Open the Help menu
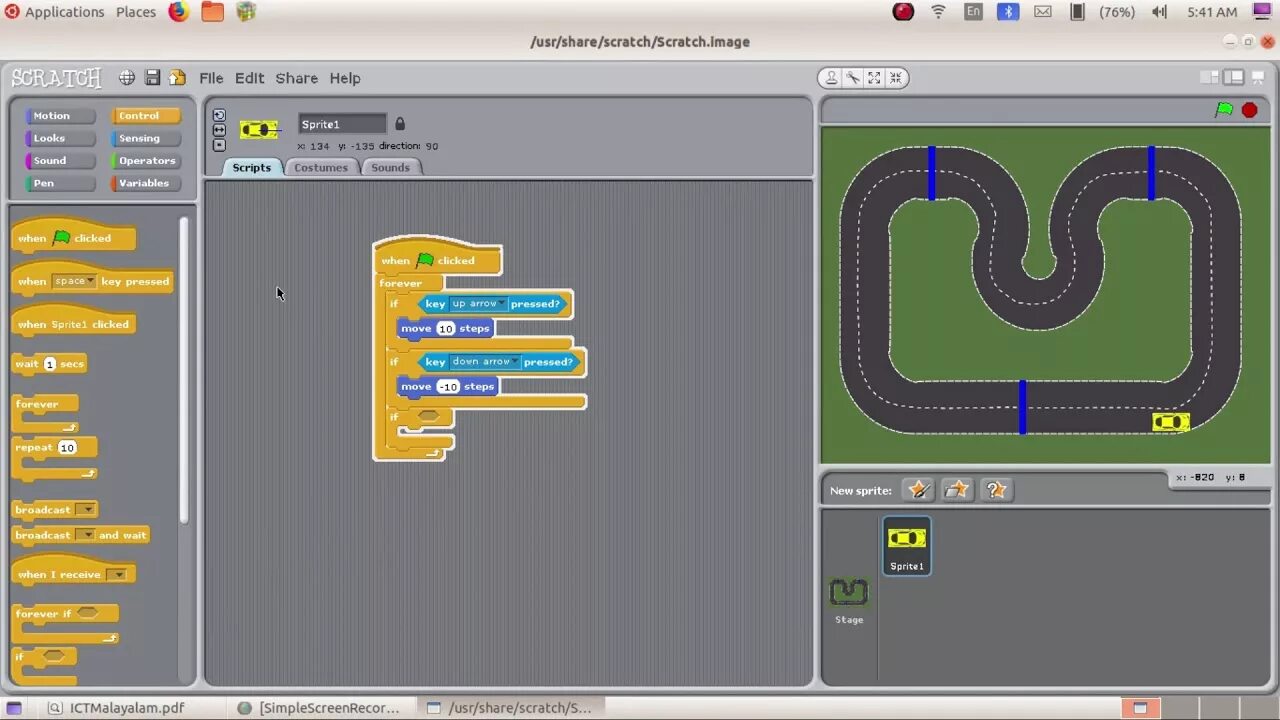 coord(345,78)
